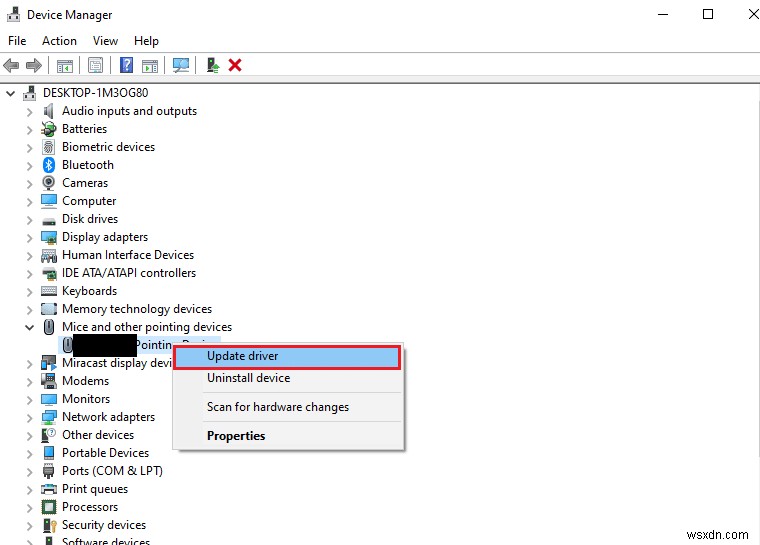The width and height of the screenshot is (760, 545).
Task: Expand the Network adapters chevron
Action: click(30, 417)
